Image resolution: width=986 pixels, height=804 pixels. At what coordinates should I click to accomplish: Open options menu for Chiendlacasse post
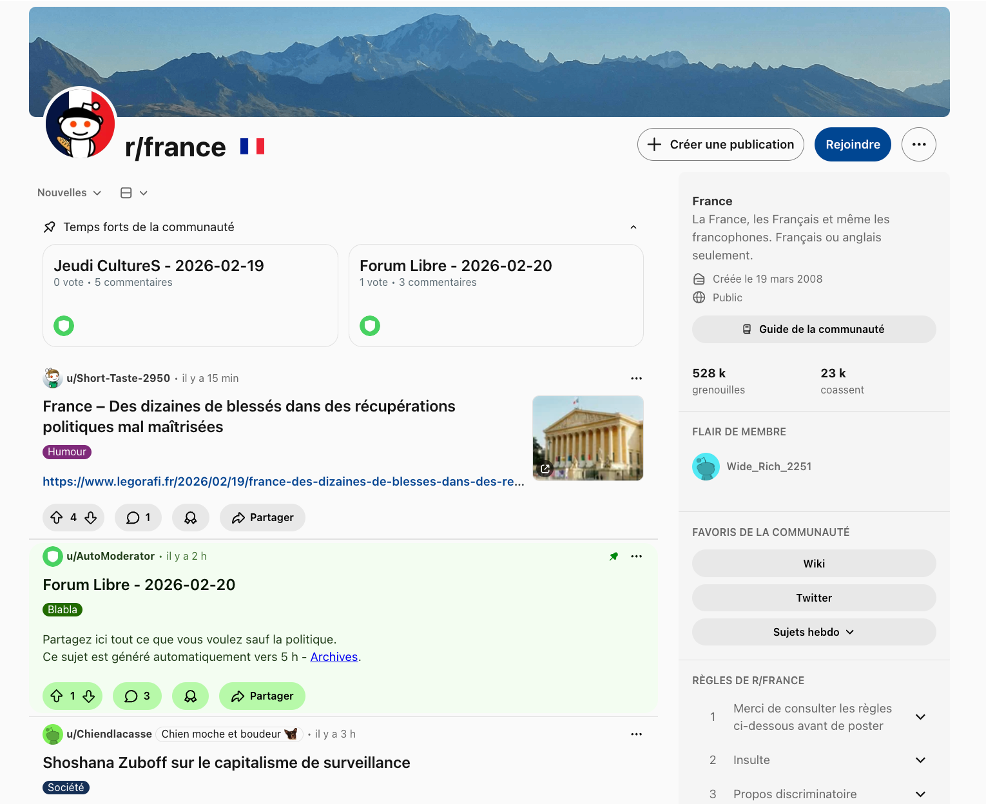[636, 734]
